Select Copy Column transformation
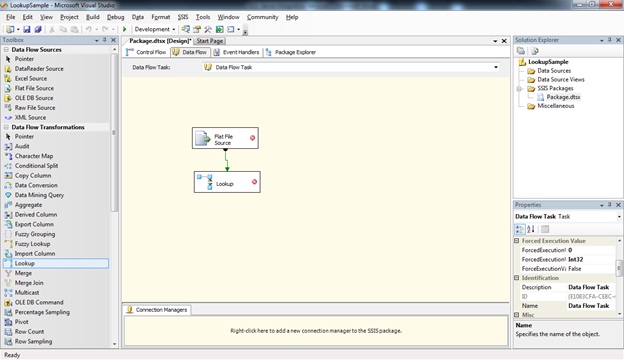 click(33, 175)
